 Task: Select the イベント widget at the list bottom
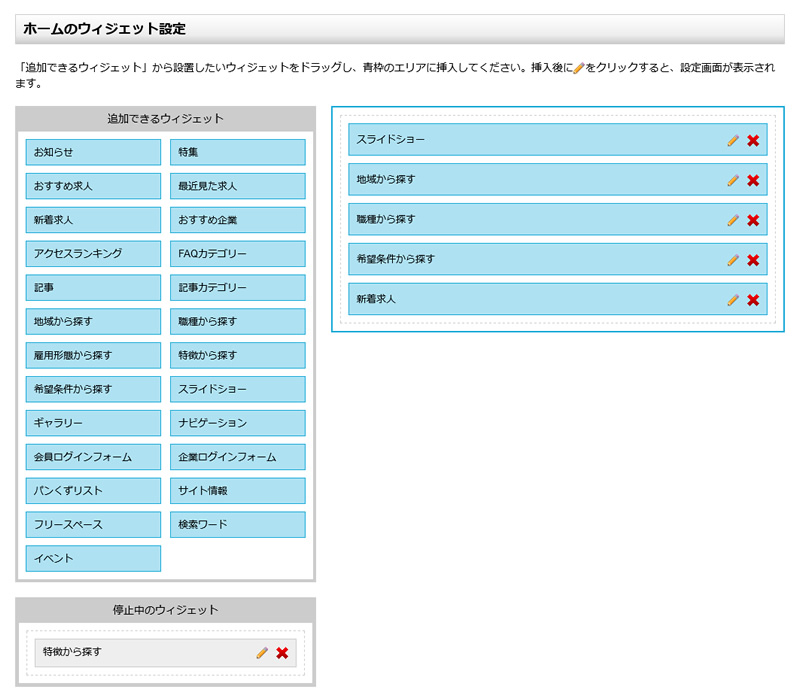tap(92, 559)
